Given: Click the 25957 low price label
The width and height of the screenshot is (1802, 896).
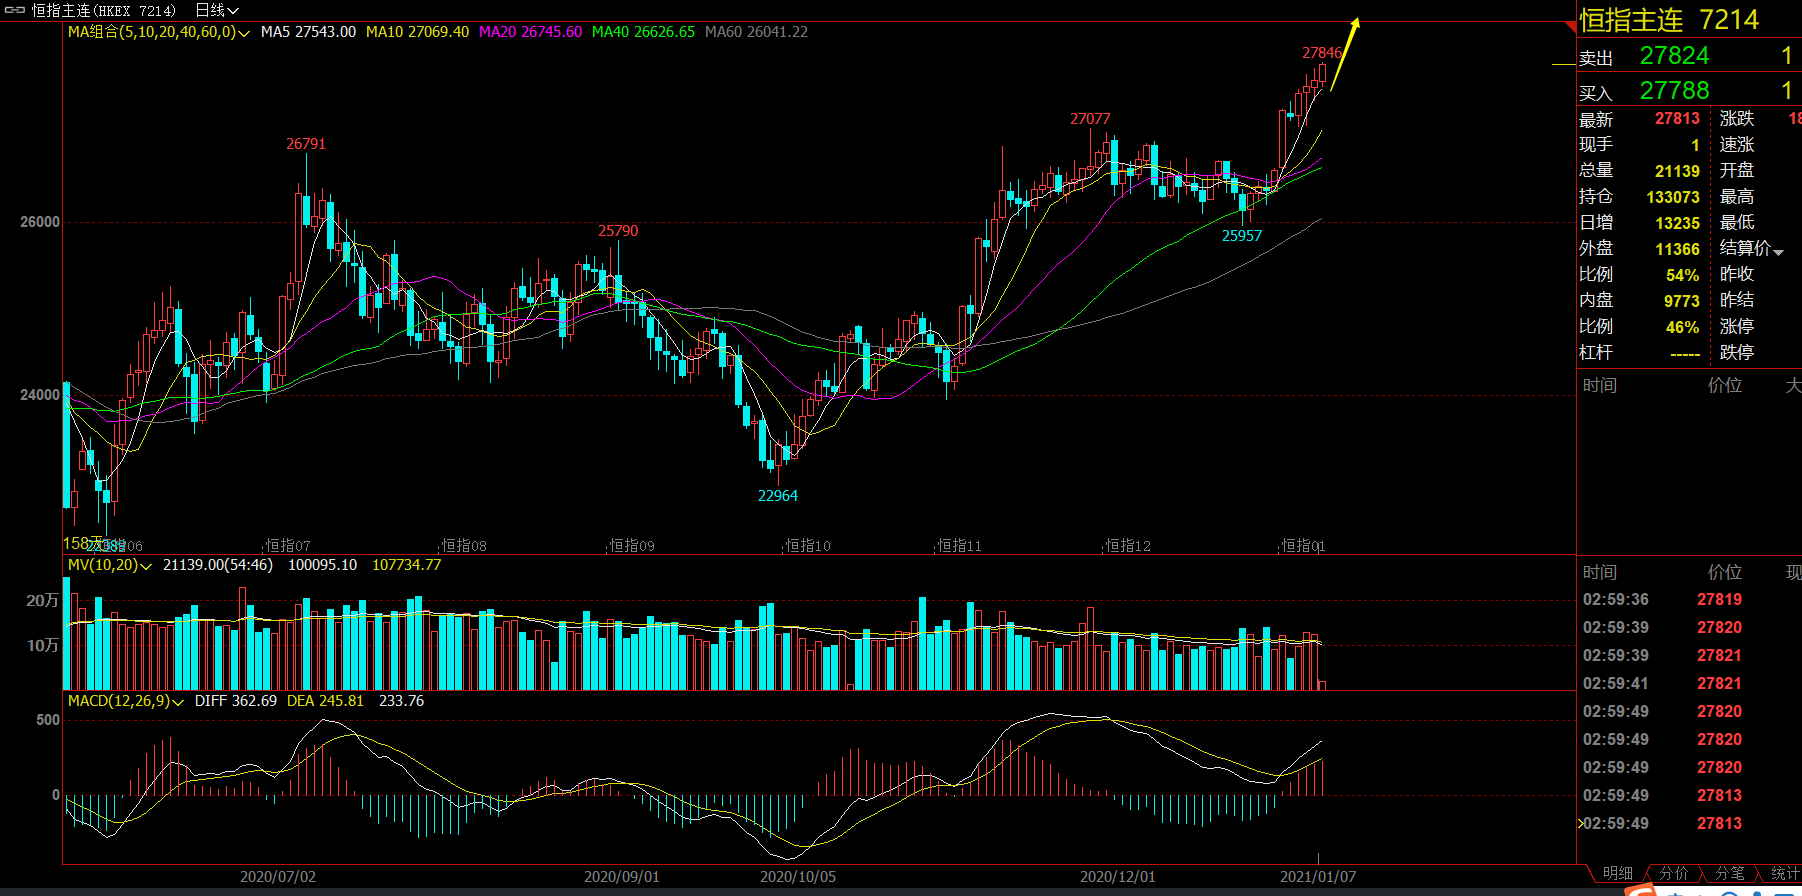Looking at the screenshot, I should [x=1242, y=236].
